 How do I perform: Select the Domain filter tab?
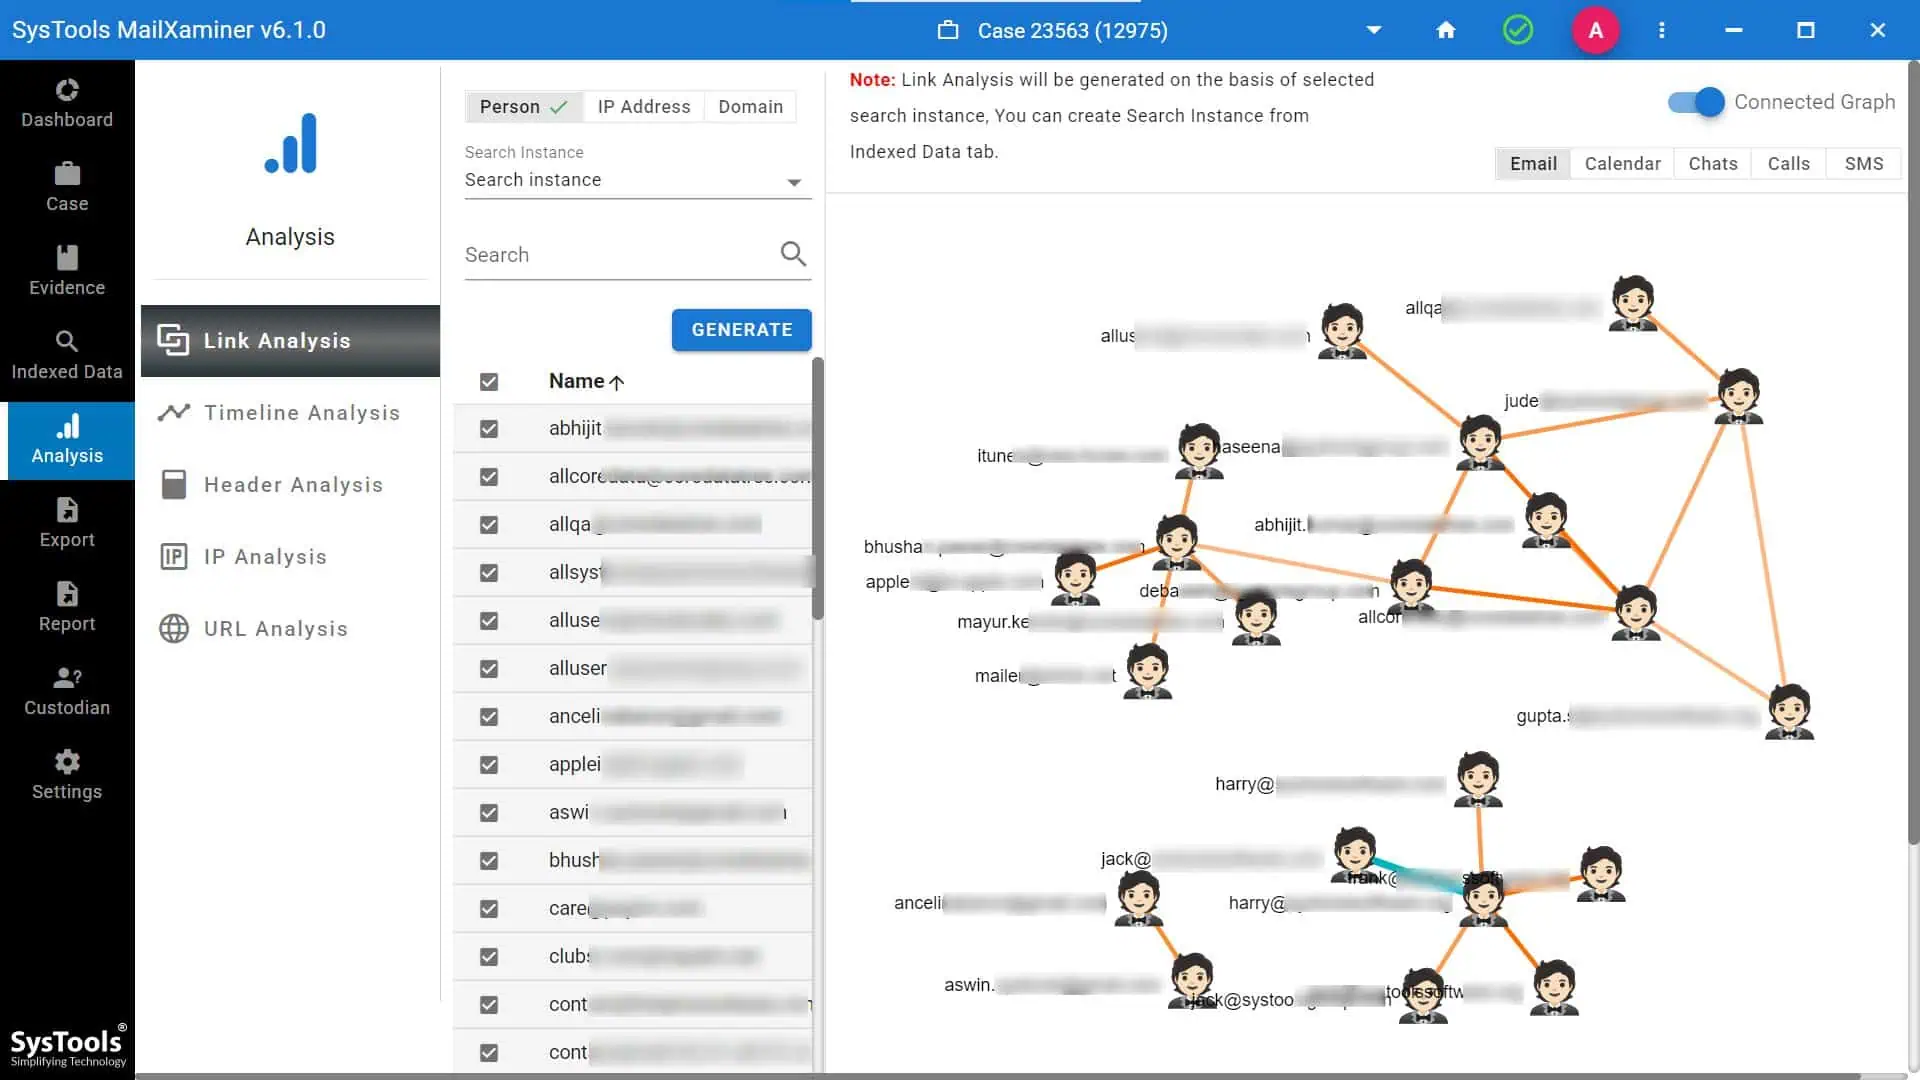[750, 106]
